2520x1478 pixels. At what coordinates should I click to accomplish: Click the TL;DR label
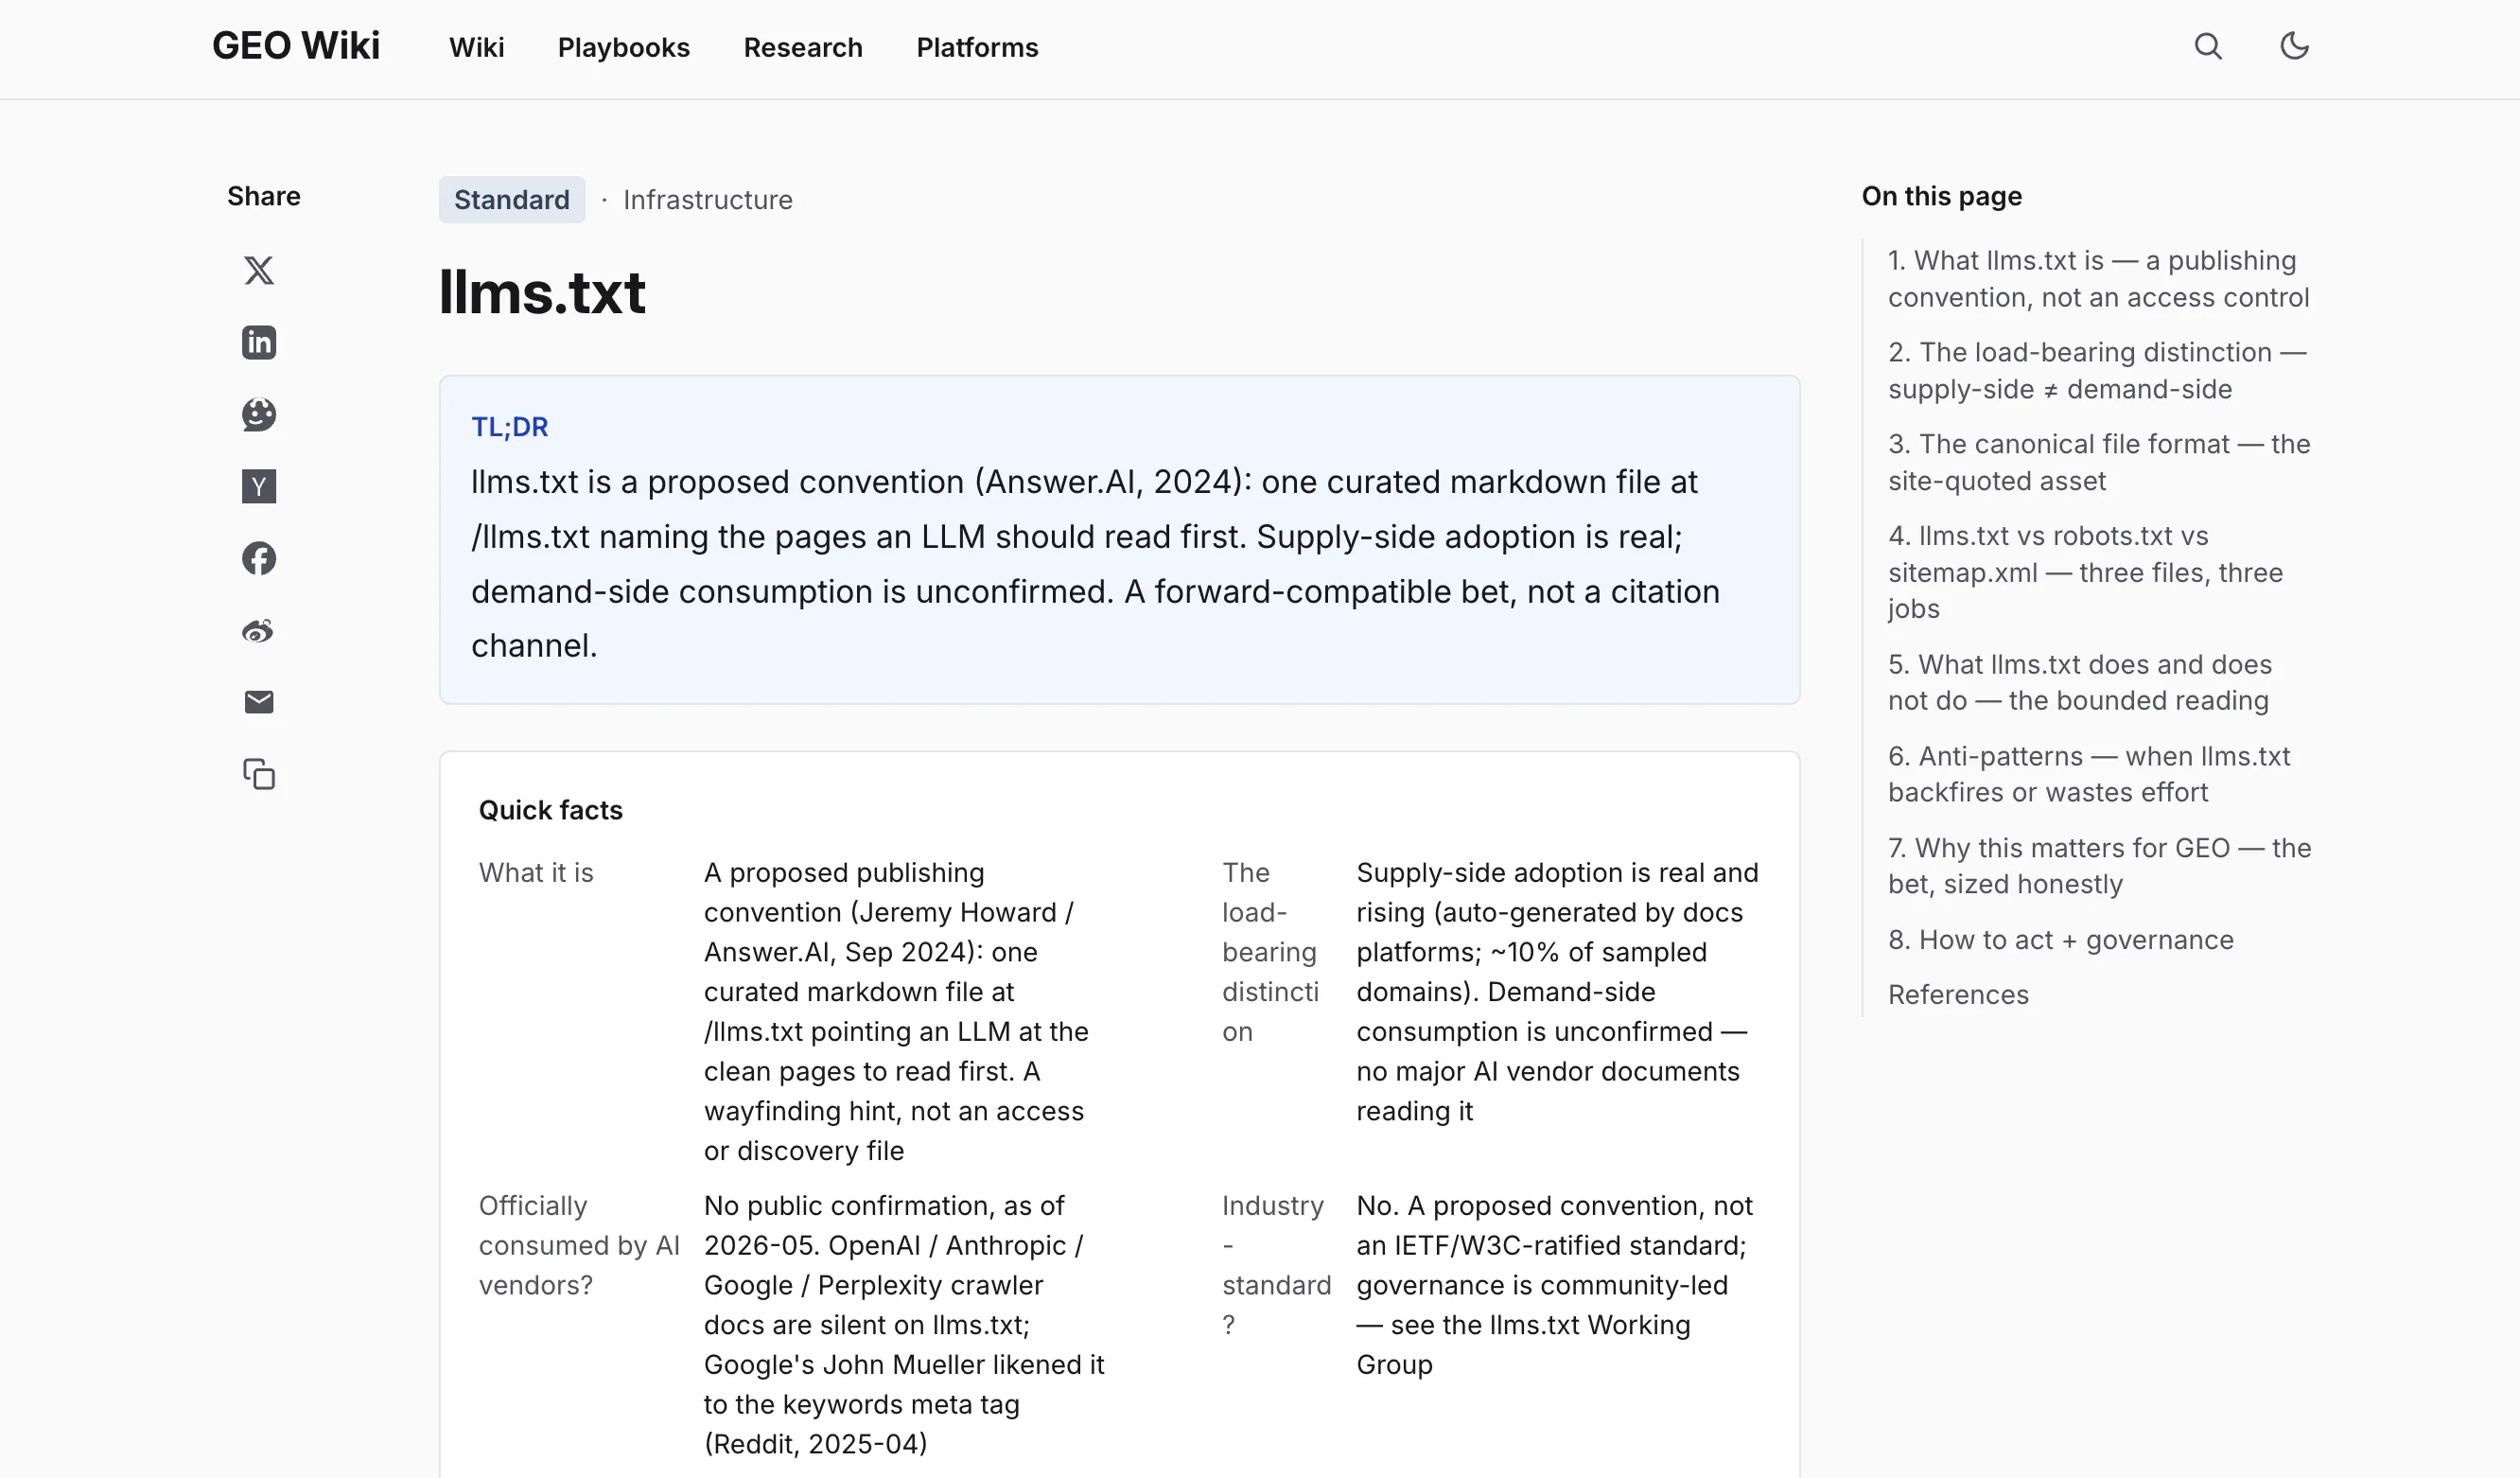click(510, 427)
